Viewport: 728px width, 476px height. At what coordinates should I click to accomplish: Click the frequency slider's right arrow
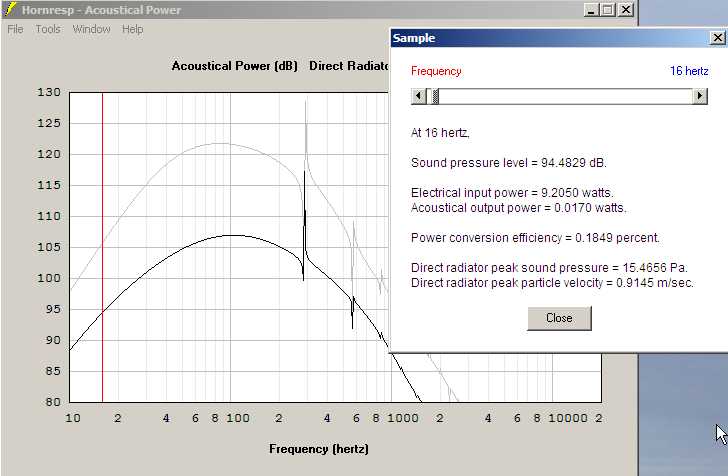(x=699, y=96)
